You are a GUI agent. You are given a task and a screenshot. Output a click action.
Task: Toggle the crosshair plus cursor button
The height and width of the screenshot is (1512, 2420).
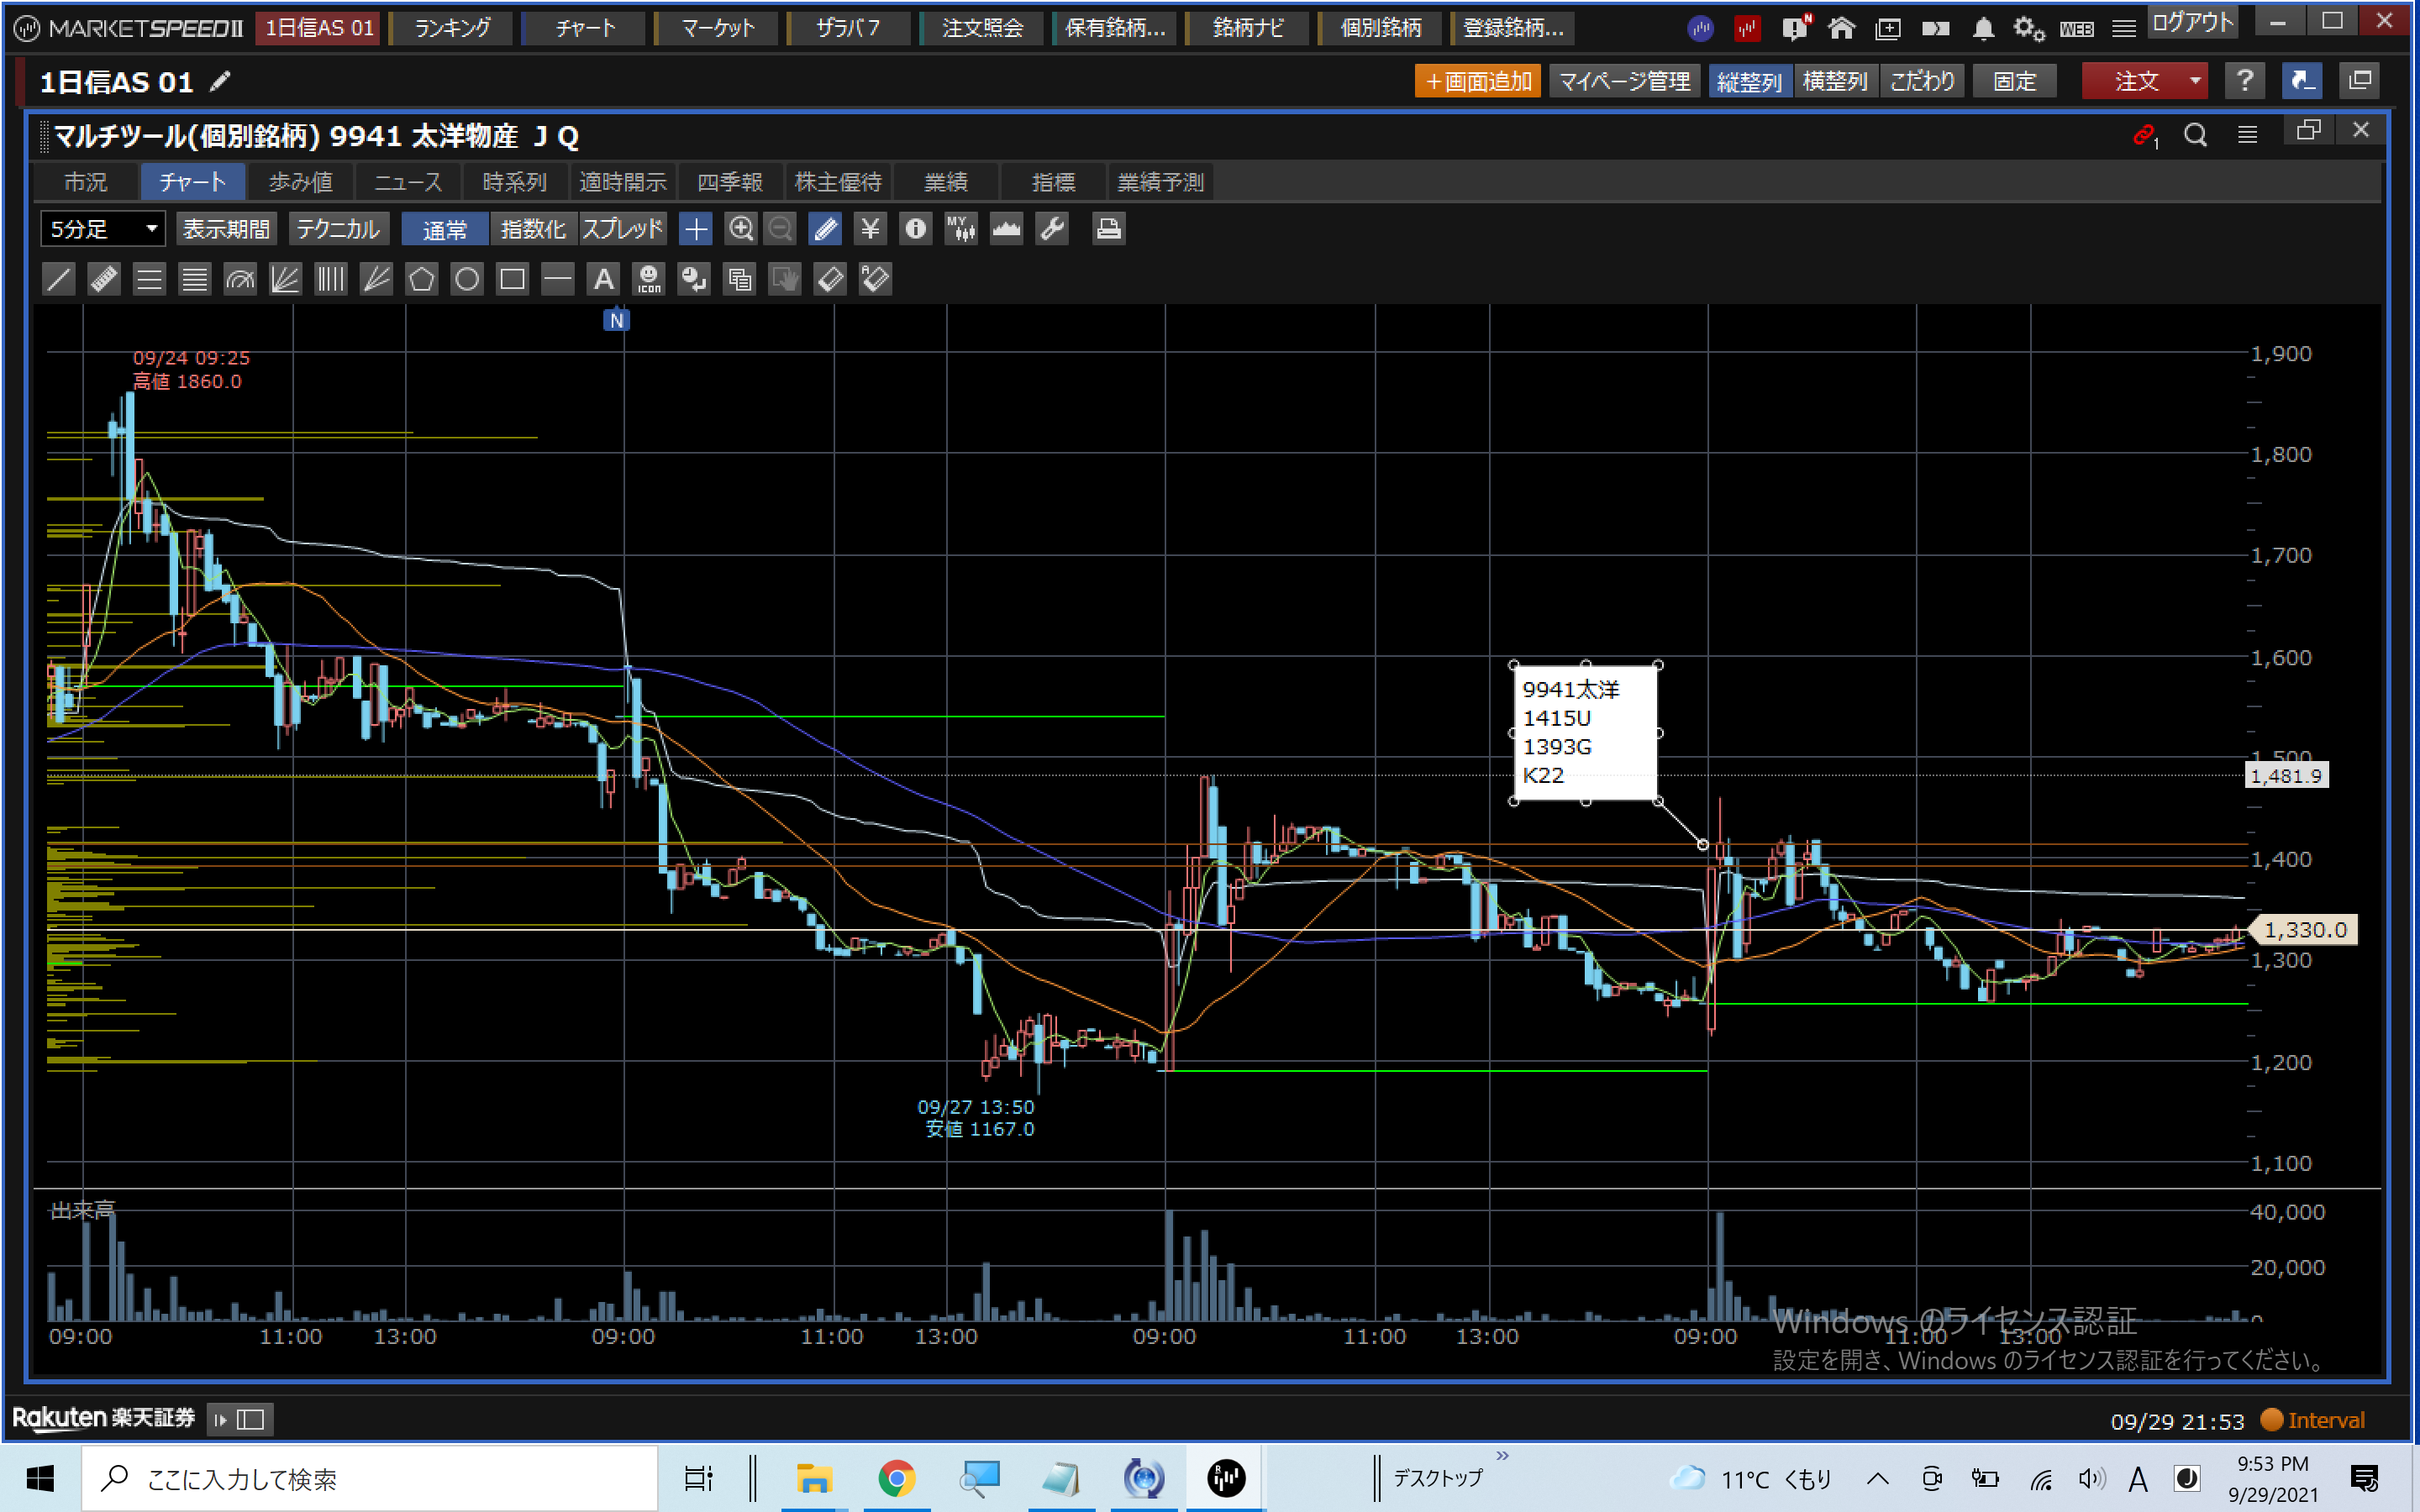point(695,229)
